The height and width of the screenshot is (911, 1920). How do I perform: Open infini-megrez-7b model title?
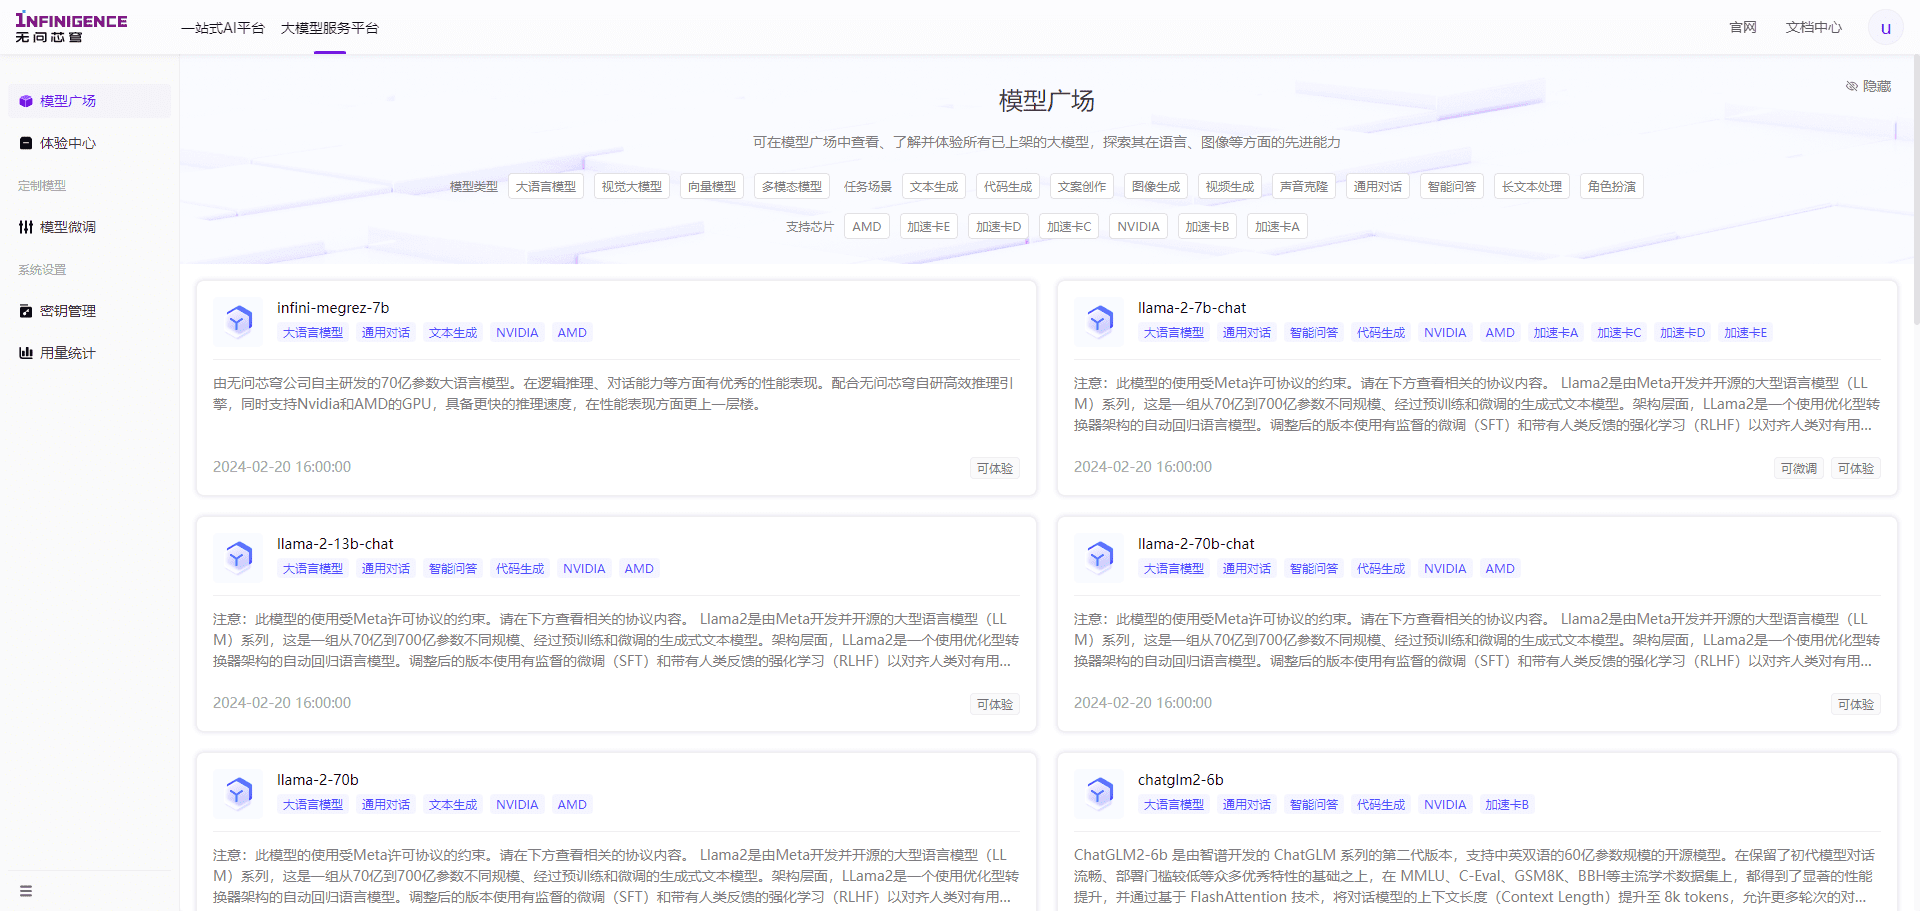[333, 308]
